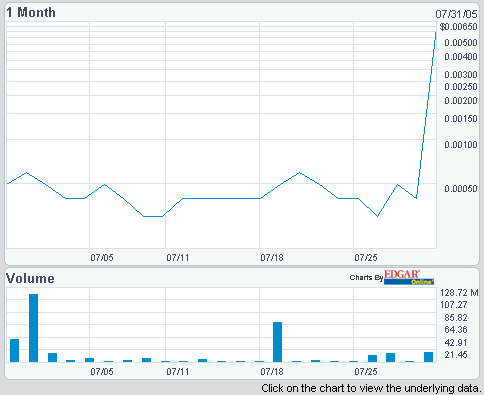Viewport: 484px width, 395px height.
Task: Click the 07/25 label under price chart
Action: [366, 258]
